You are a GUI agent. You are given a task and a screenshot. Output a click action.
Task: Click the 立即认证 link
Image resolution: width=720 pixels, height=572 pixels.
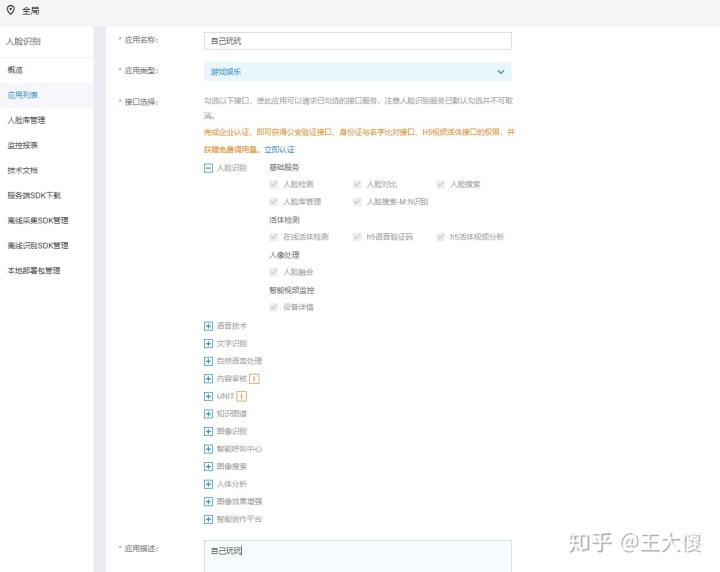coord(280,150)
